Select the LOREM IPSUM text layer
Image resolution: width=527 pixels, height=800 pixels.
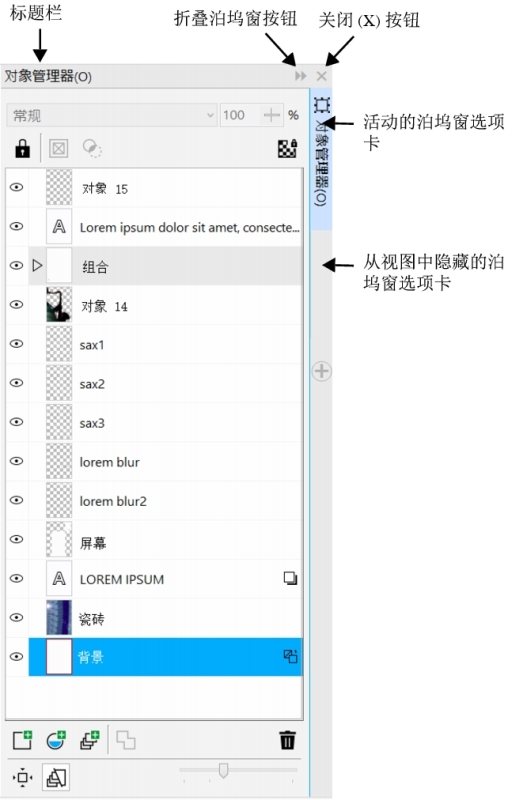pyautogui.click(x=154, y=579)
